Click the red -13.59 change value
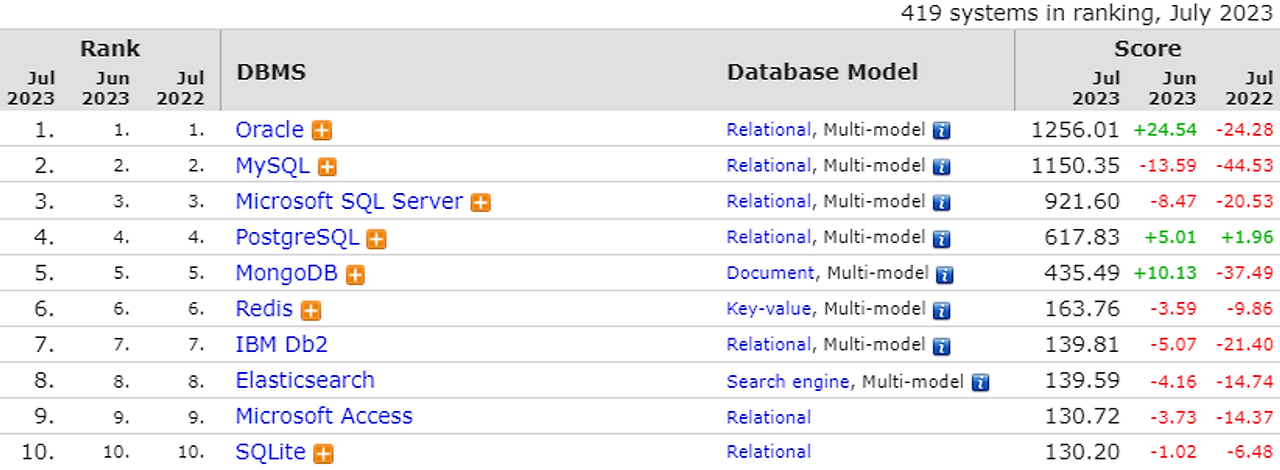This screenshot has height=470, width=1280. tap(1168, 166)
